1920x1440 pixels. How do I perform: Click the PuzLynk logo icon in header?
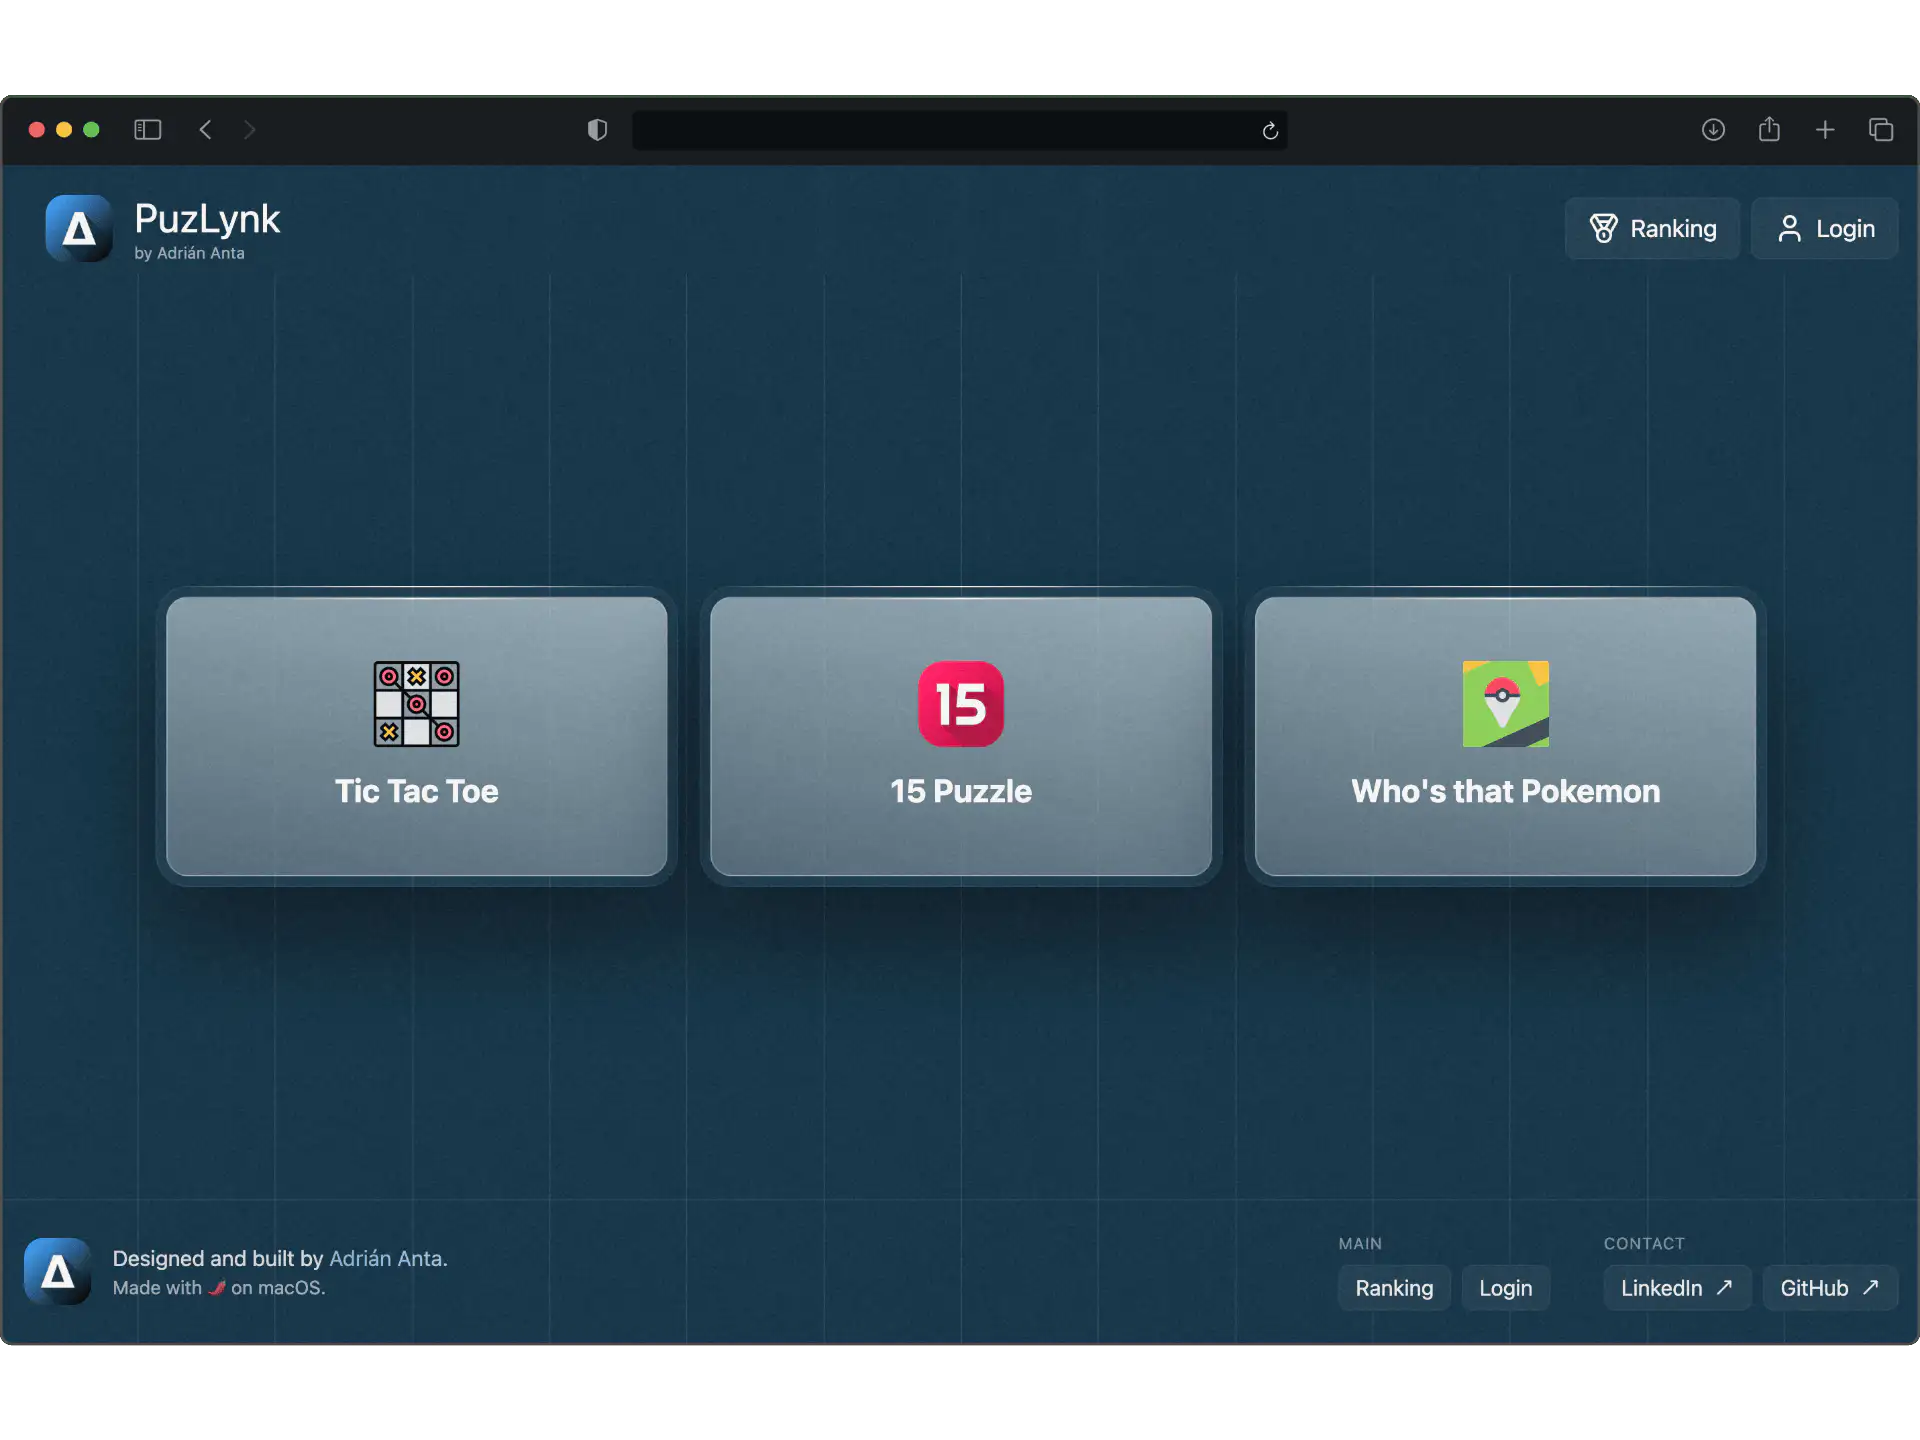(x=79, y=228)
